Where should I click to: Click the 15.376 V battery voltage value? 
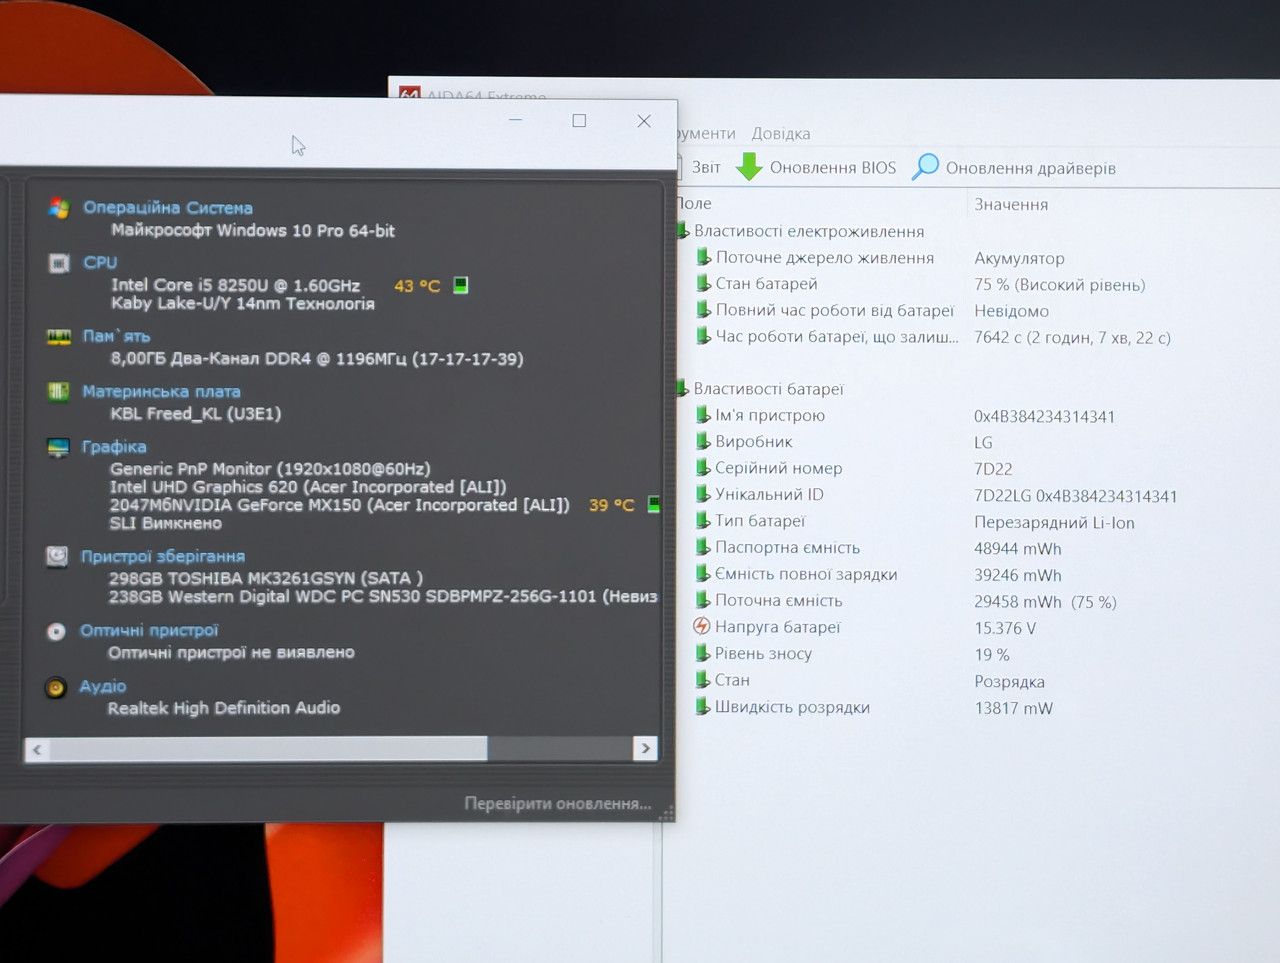pos(1005,628)
